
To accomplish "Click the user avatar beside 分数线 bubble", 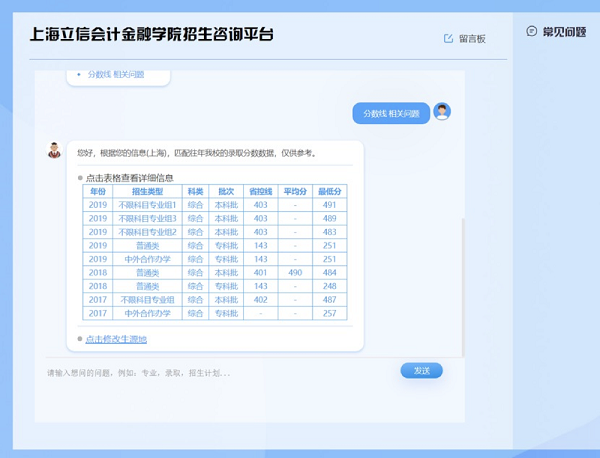I will tap(442, 112).
